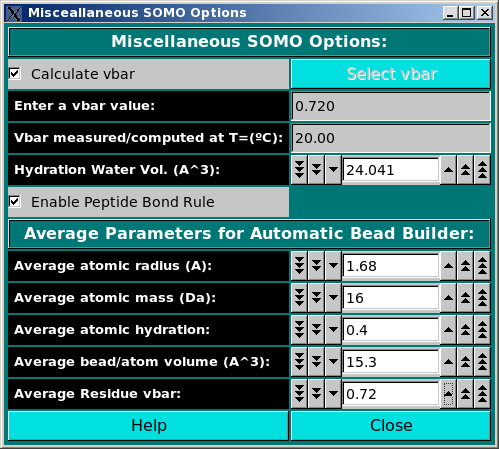The height and width of the screenshot is (449, 499).
Task: Double-arrow decrease Average atomic hydration
Action: [316, 330]
